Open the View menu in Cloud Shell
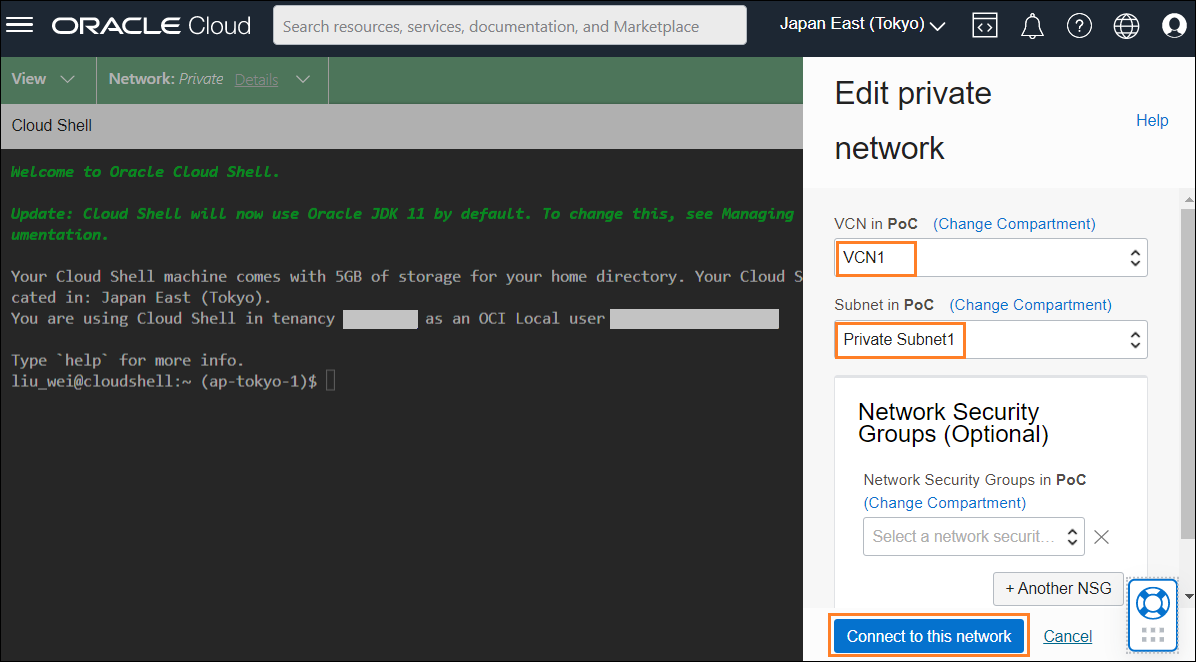This screenshot has height=662, width=1196. [x=45, y=78]
